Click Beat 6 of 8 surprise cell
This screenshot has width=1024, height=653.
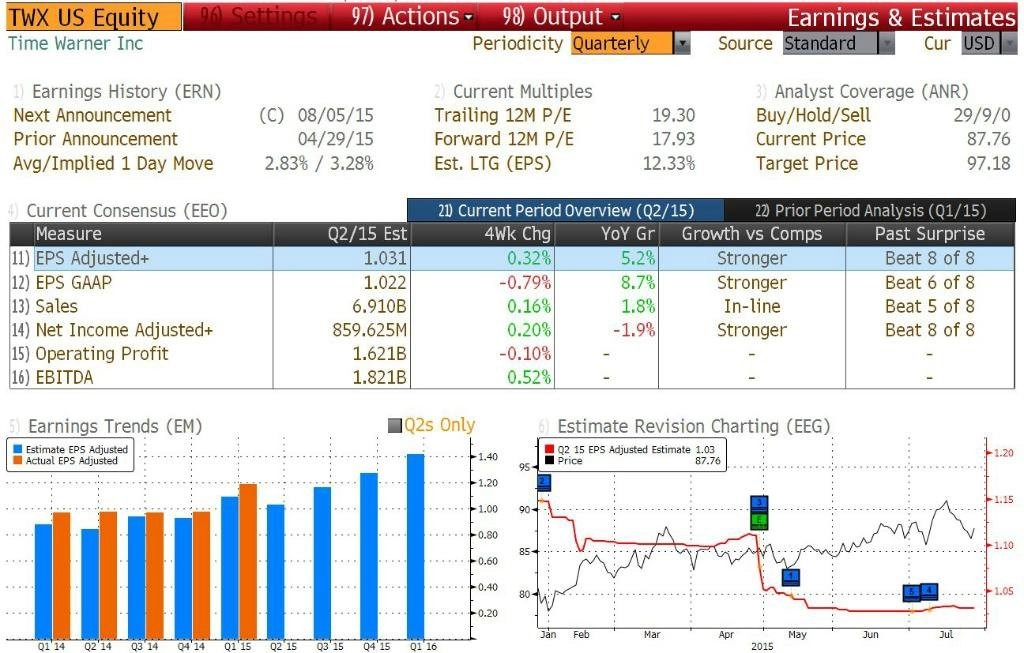[930, 283]
